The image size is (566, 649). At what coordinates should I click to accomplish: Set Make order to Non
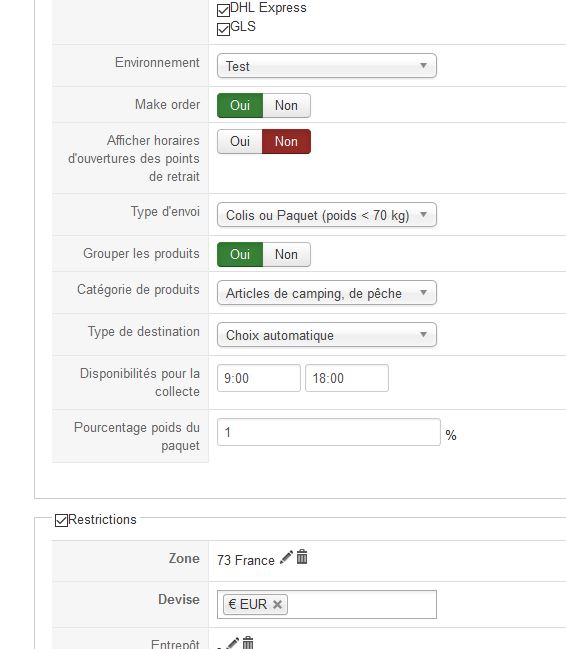pos(287,106)
